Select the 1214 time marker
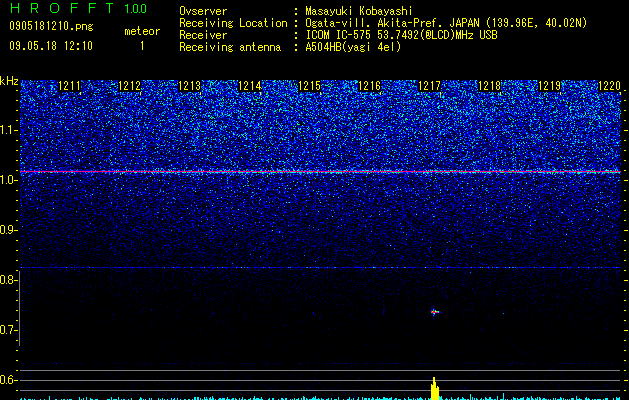 (250, 86)
